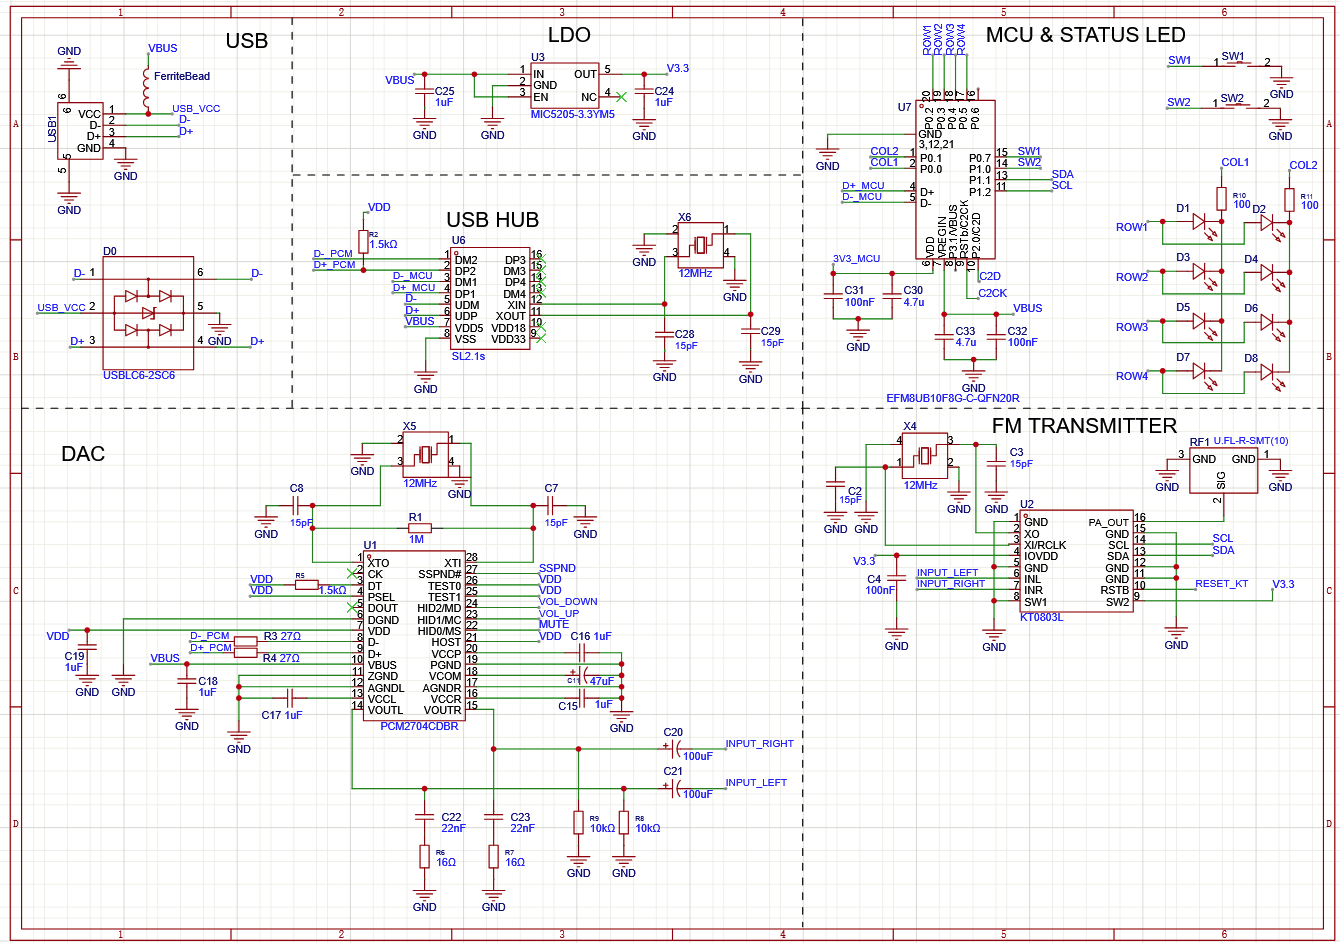Select the R11 100 ohm resistor
The image size is (1340, 943).
click(1289, 200)
